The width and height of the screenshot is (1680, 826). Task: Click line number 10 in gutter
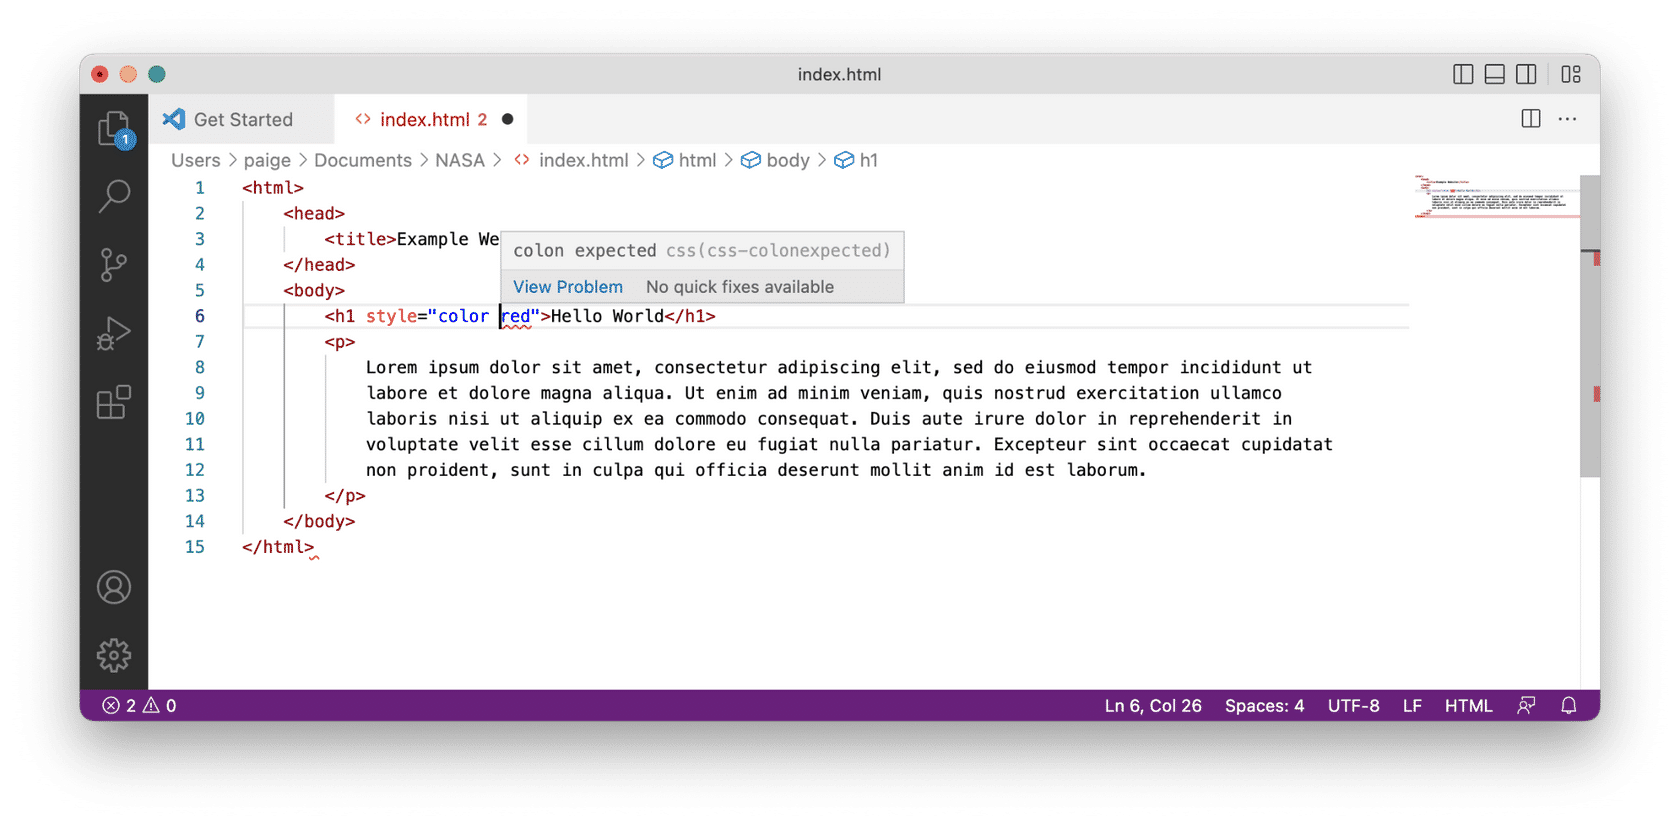[x=195, y=419]
